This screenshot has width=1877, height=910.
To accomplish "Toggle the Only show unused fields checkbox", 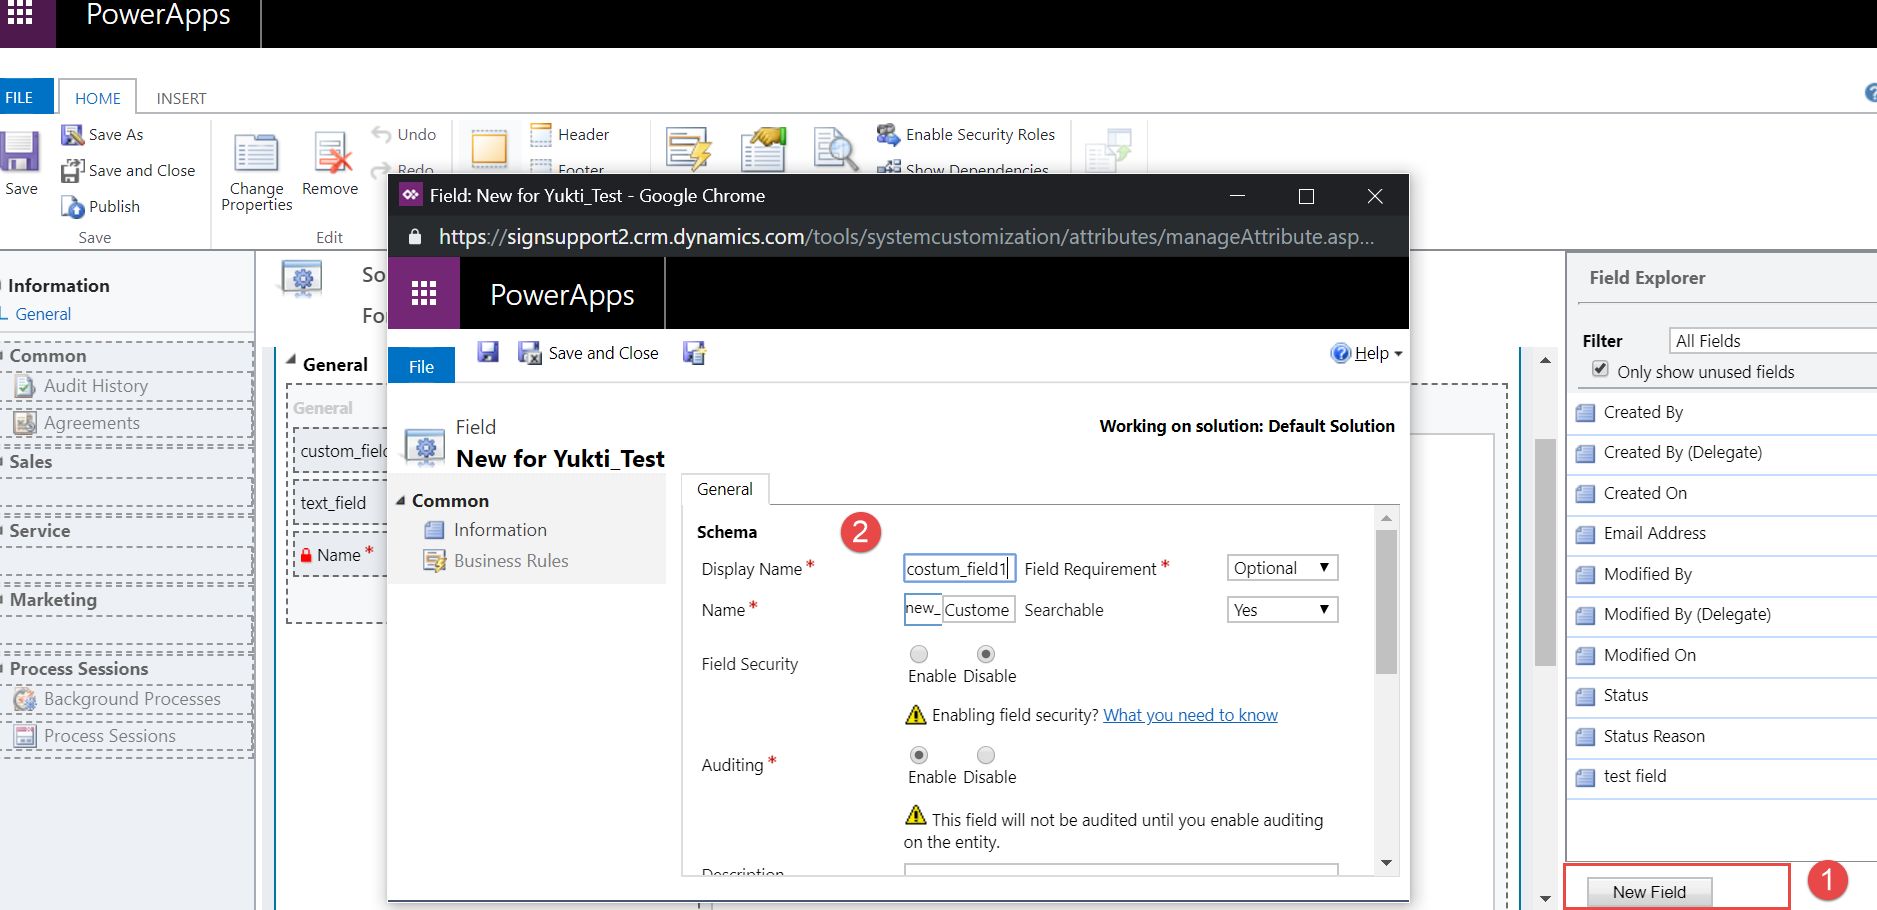I will (1600, 370).
